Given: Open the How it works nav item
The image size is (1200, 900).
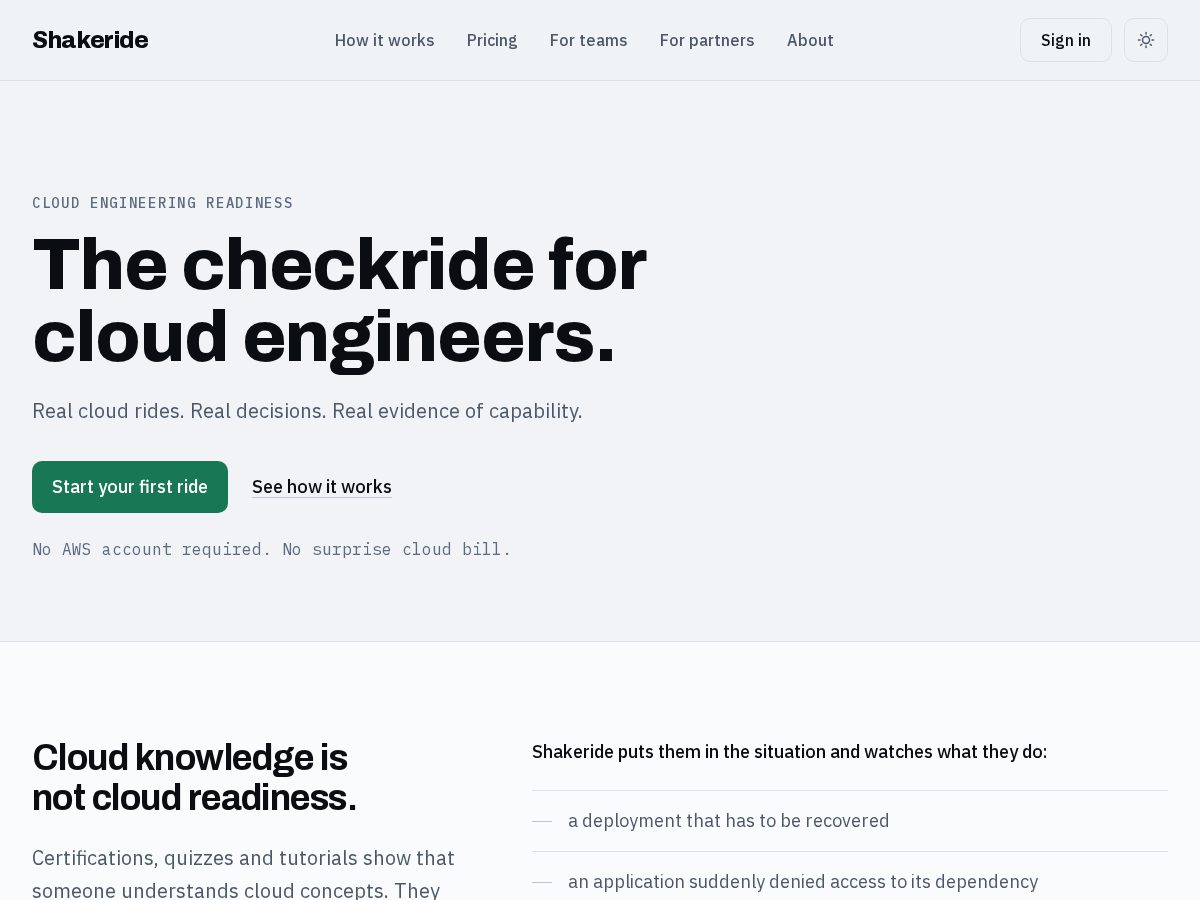Looking at the screenshot, I should [x=385, y=40].
